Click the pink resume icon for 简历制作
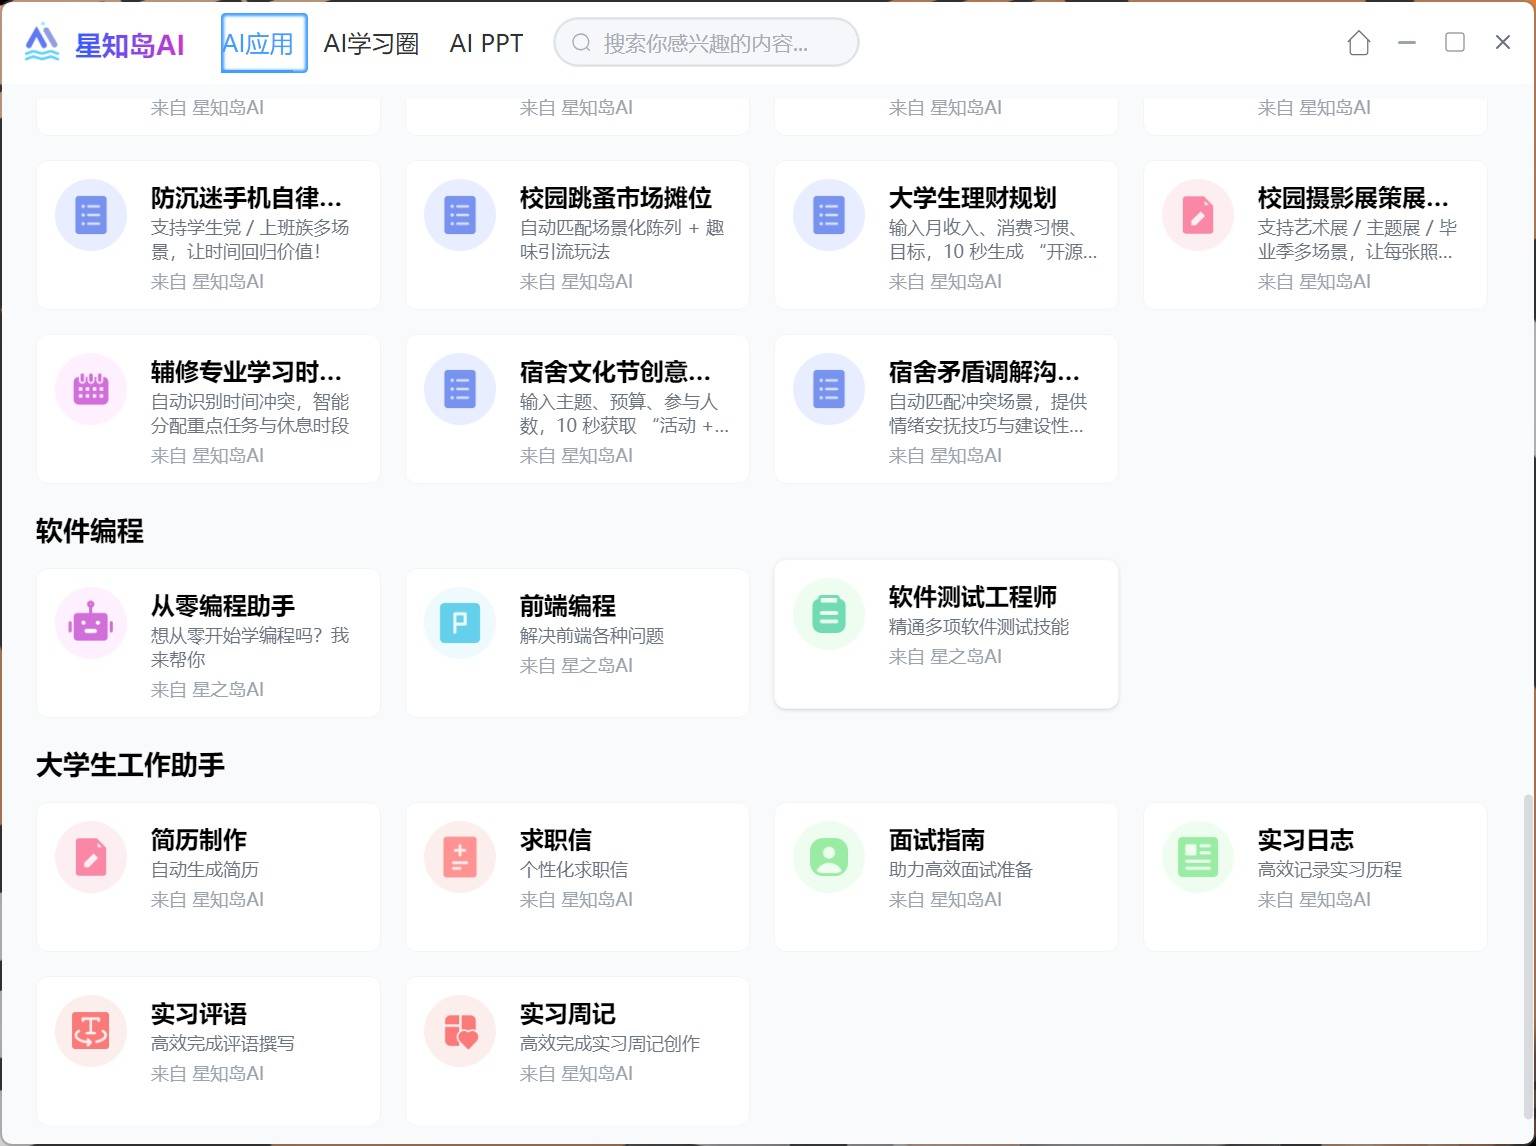The image size is (1536, 1146). (x=91, y=857)
